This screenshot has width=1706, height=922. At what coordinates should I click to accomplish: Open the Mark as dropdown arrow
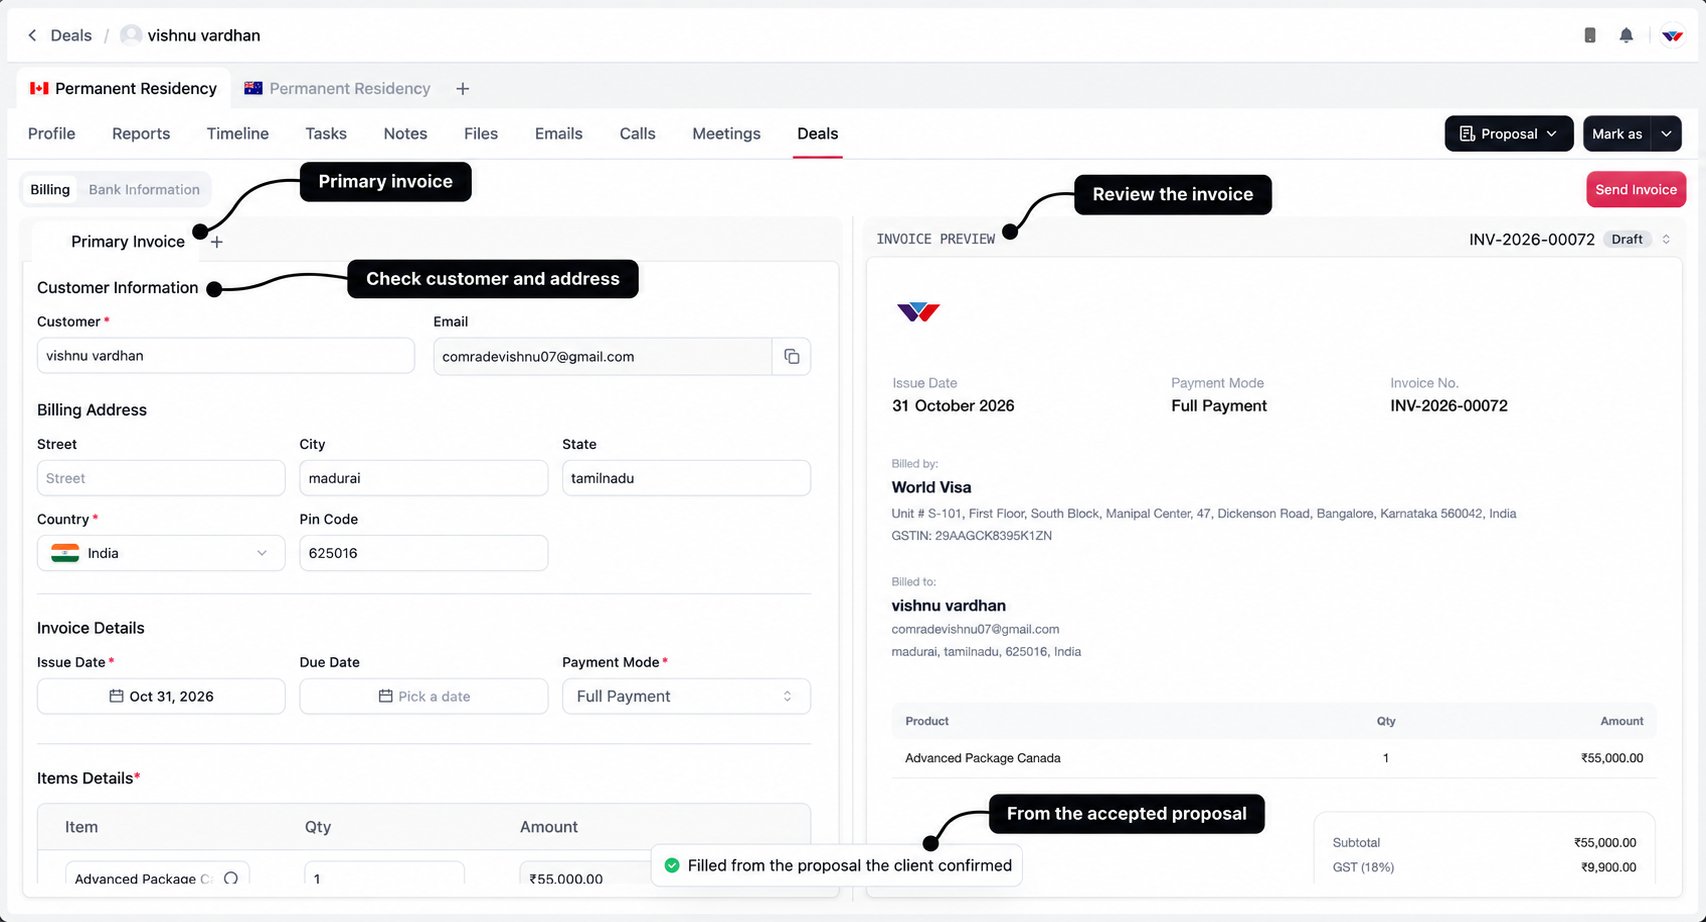[x=1666, y=134]
